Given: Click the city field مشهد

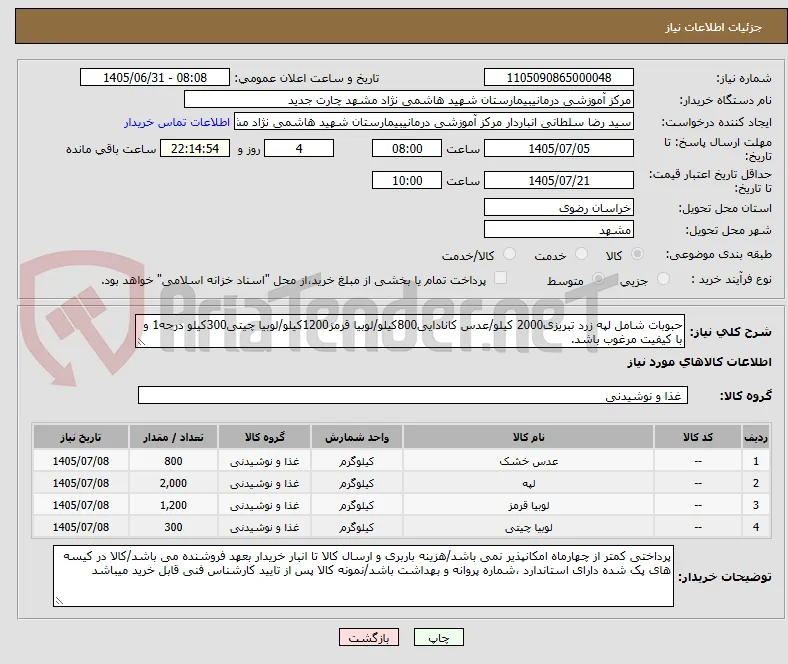Looking at the screenshot, I should tap(559, 229).
